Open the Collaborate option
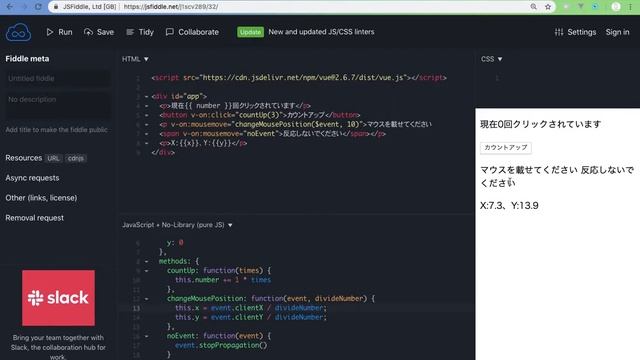Image resolution: width=640 pixels, height=360 pixels. pyautogui.click(x=192, y=32)
